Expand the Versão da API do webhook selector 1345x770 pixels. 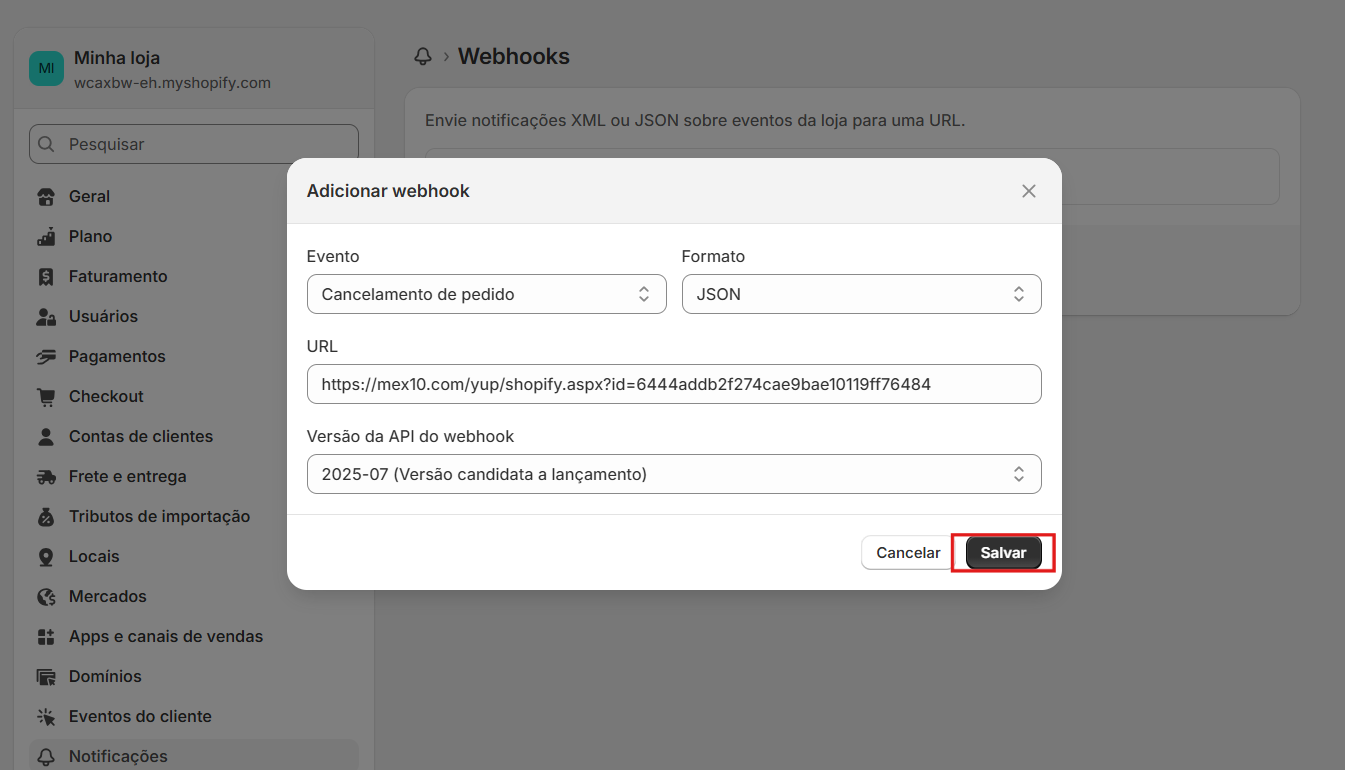point(674,474)
